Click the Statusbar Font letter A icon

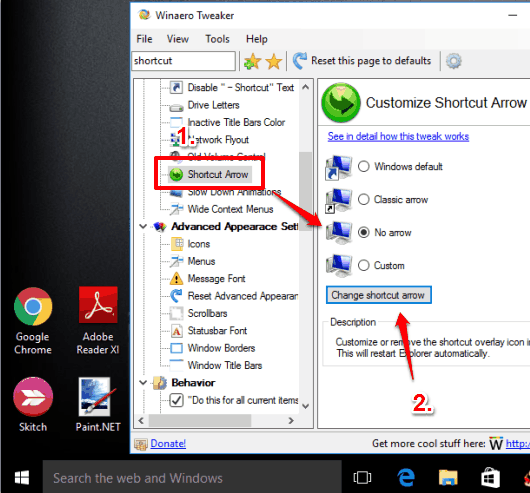pyautogui.click(x=176, y=331)
